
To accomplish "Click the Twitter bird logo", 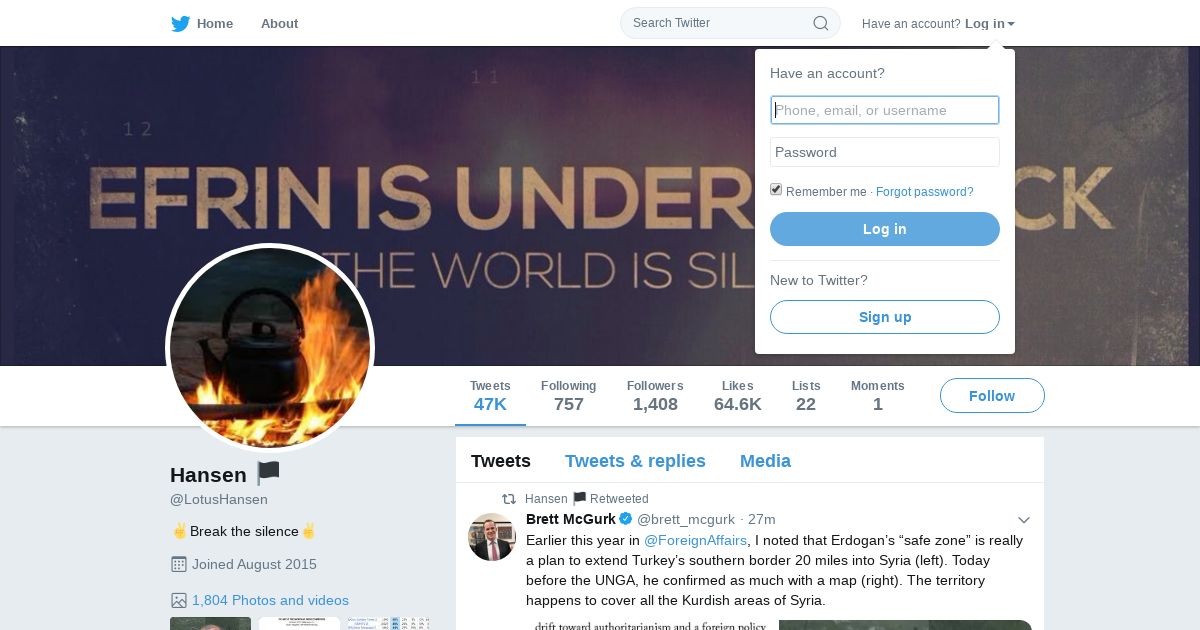I will pos(180,24).
